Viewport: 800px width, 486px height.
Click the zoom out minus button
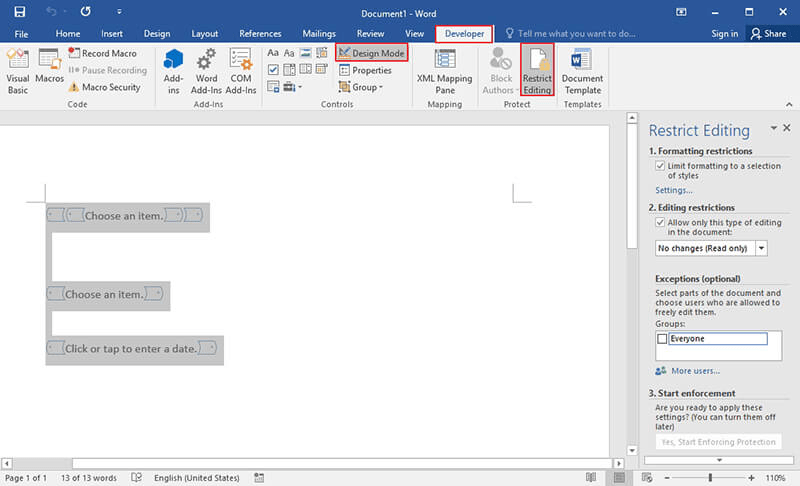(x=667, y=478)
